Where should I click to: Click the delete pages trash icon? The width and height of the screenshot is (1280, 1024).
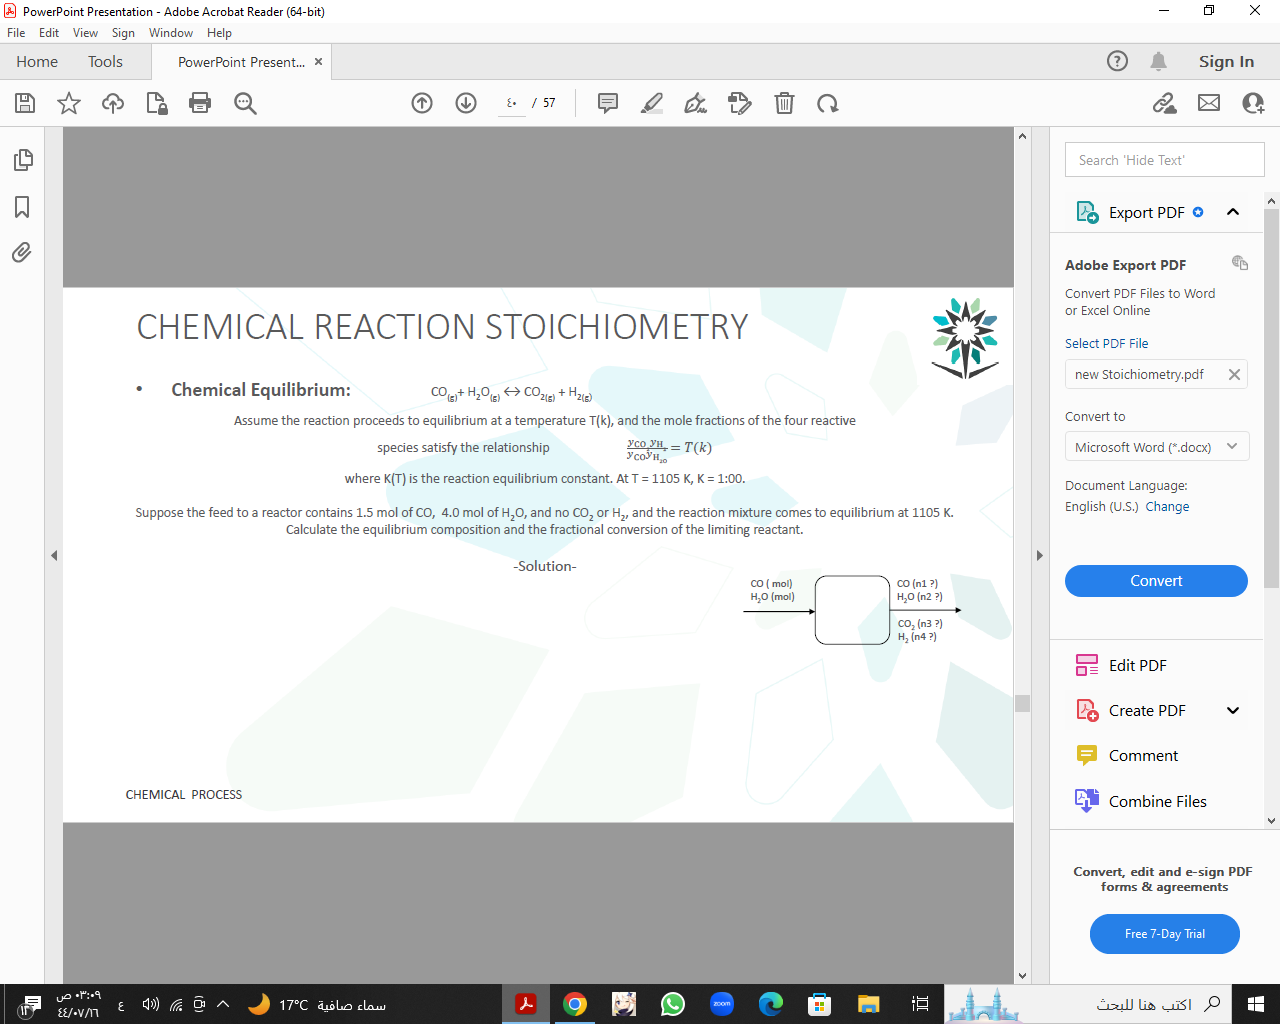coord(784,103)
